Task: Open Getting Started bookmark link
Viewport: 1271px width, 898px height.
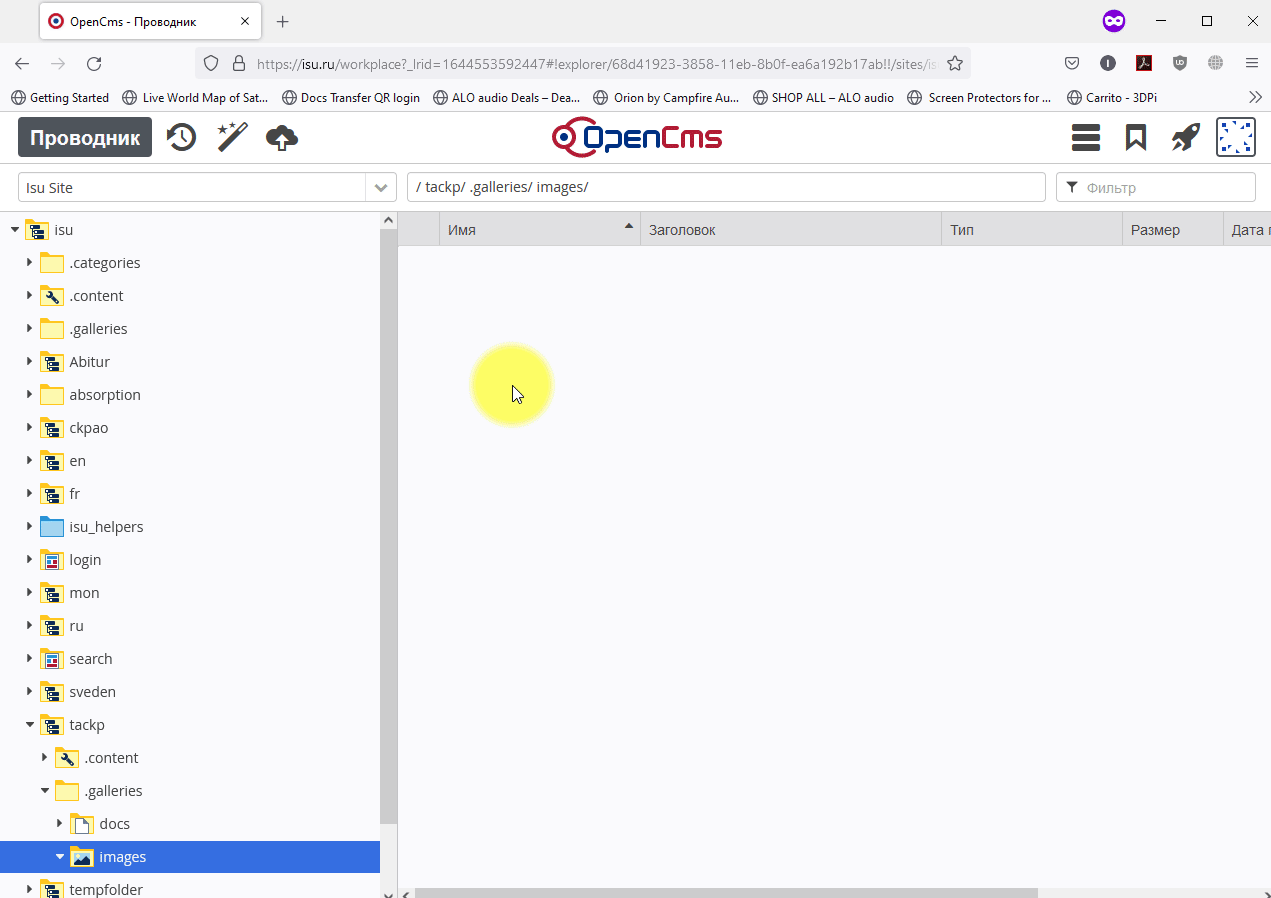Action: 60,98
